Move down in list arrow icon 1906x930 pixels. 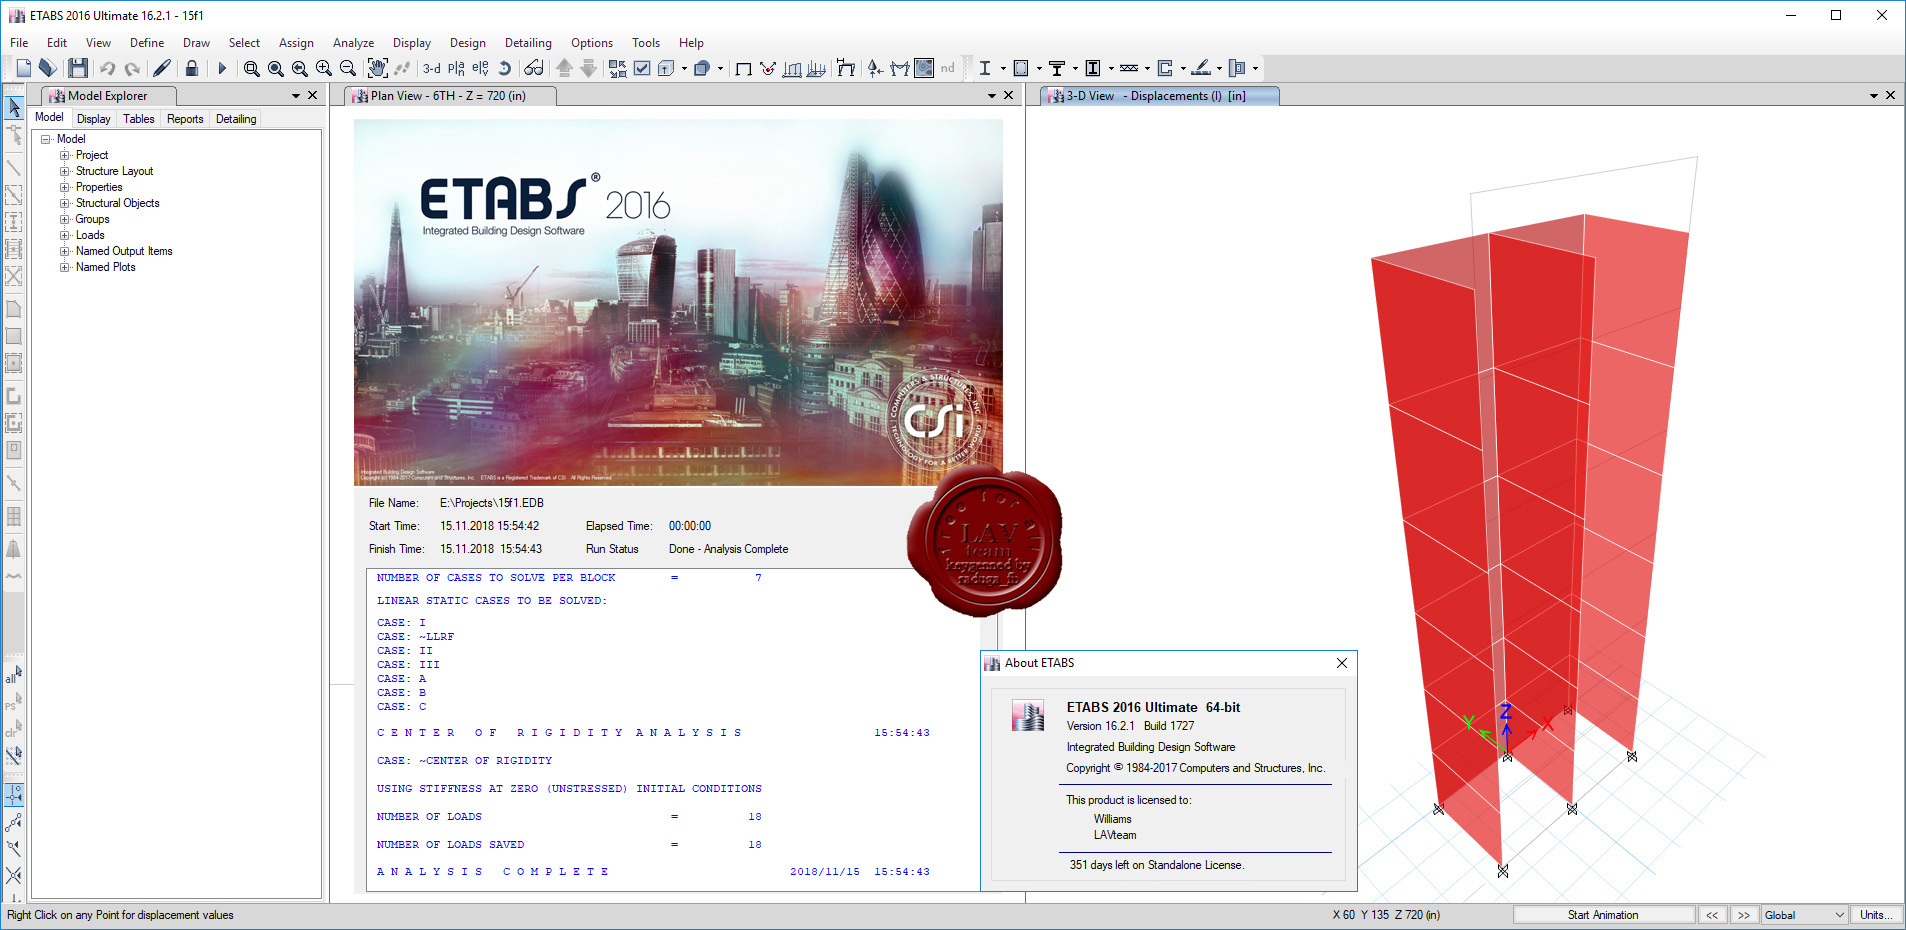(x=588, y=68)
